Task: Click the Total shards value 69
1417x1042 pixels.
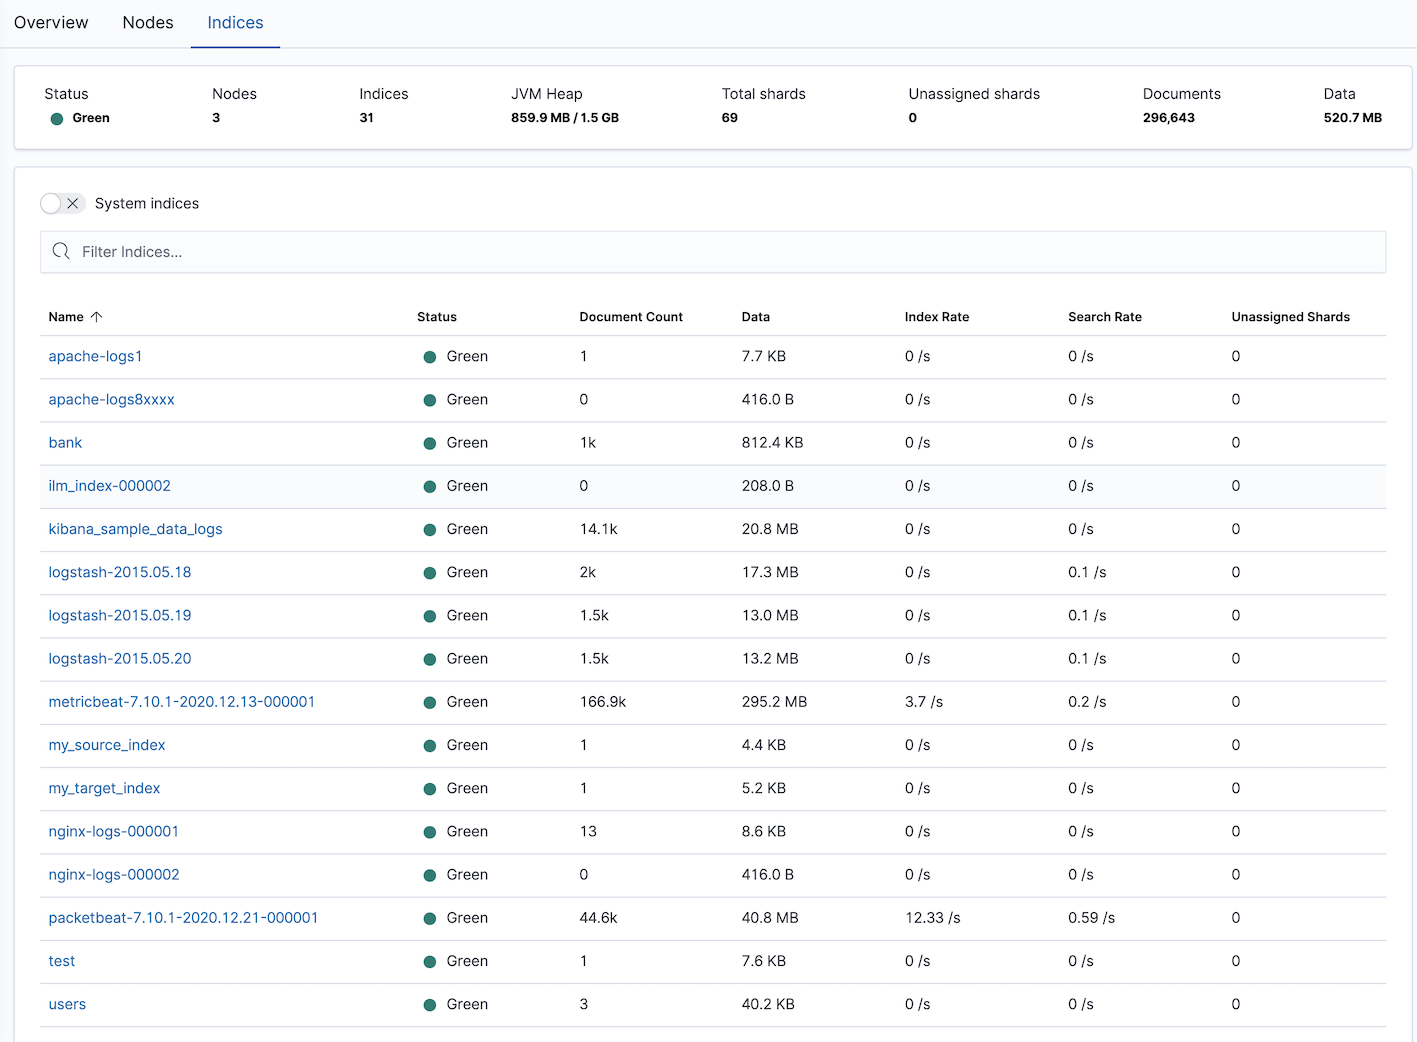Action: 730,117
